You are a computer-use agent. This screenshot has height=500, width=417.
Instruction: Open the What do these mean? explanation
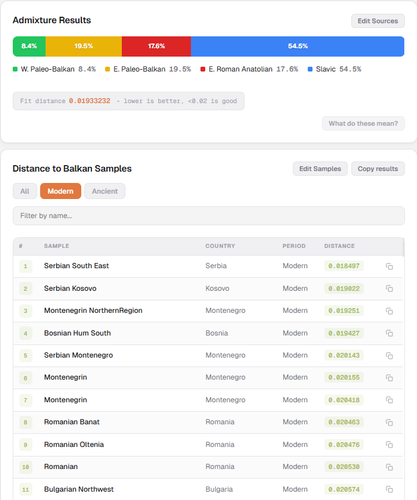[x=363, y=124]
